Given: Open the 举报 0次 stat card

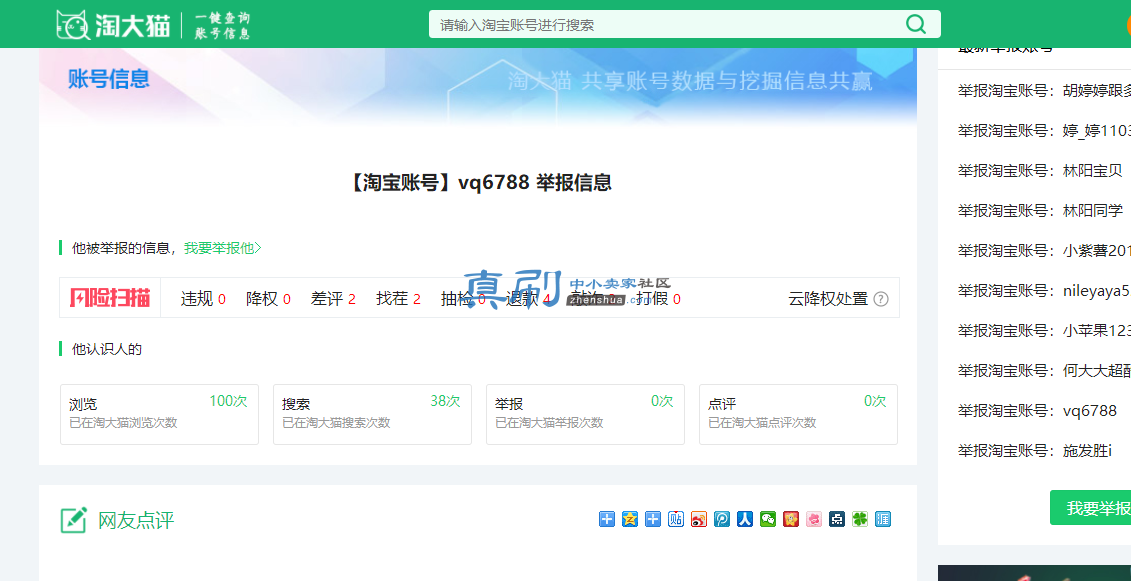Looking at the screenshot, I should coord(586,414).
